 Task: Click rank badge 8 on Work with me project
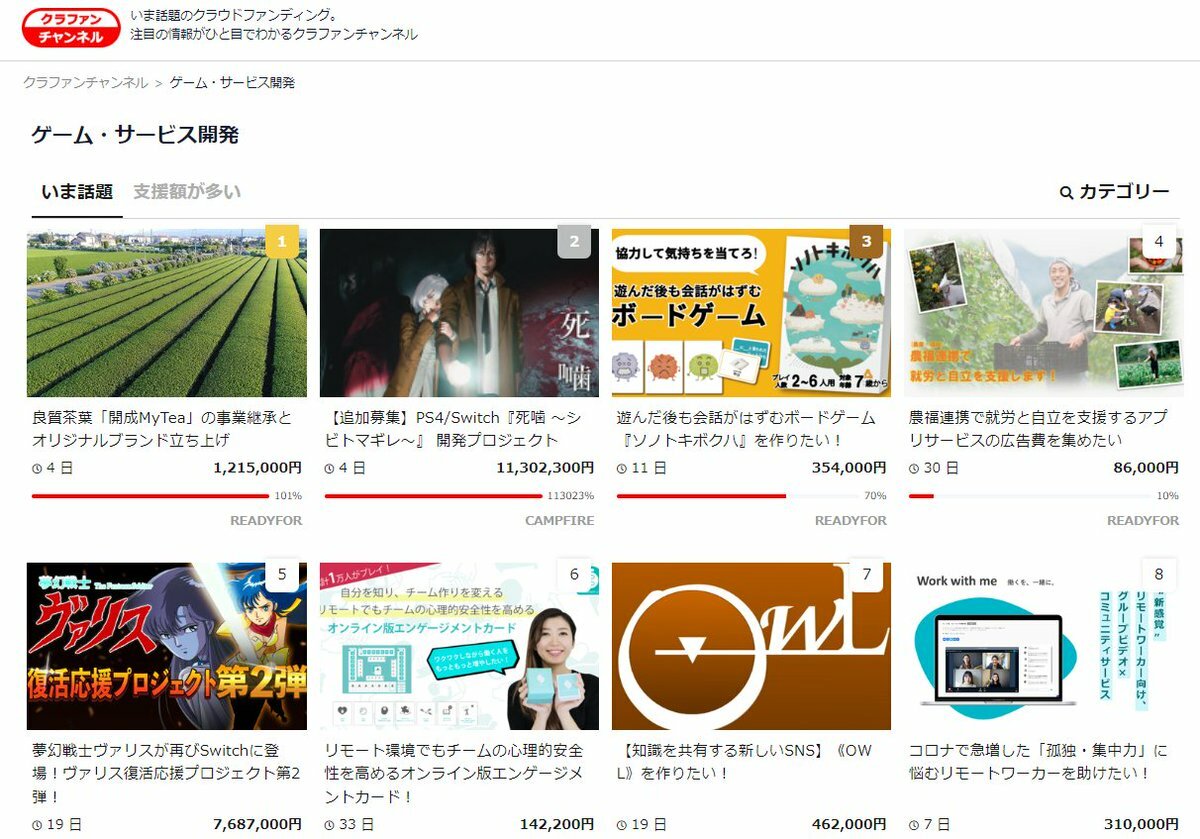[x=1158, y=575]
